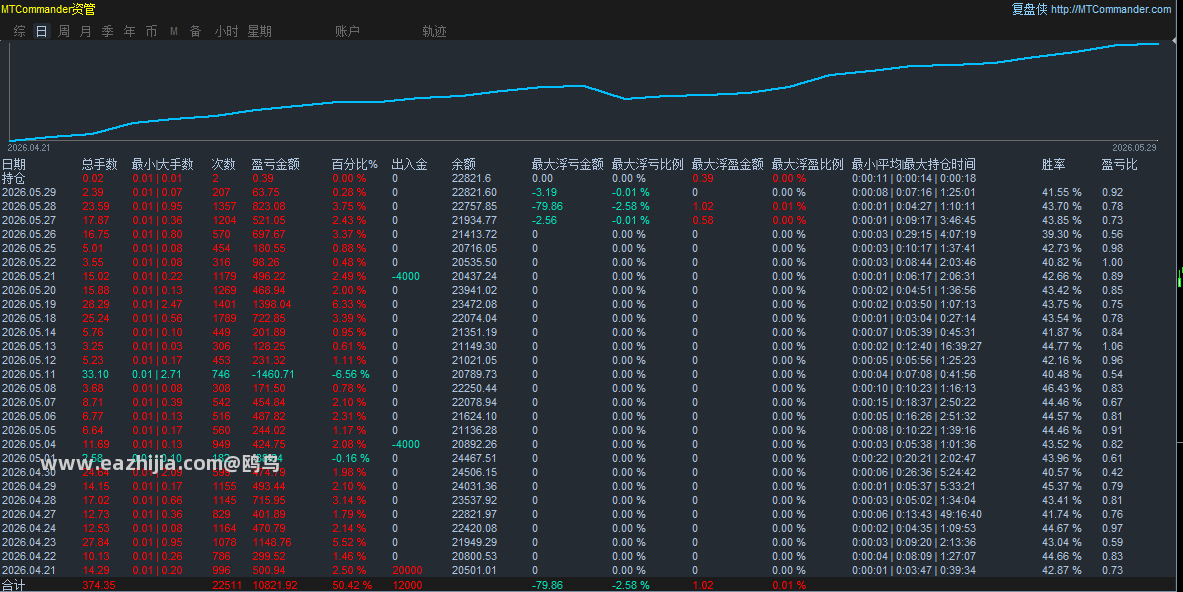Image resolution: width=1183 pixels, height=592 pixels.
Task: Click the 盈亏金额 column header
Action: tap(275, 164)
